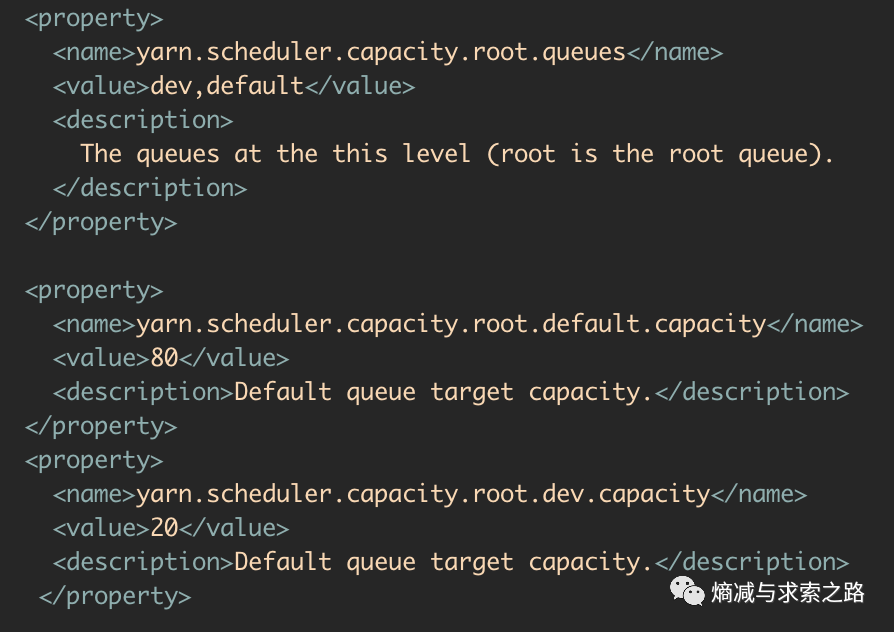The image size is (894, 632).
Task: Click the root.default.capacity property name
Action: click(451, 325)
